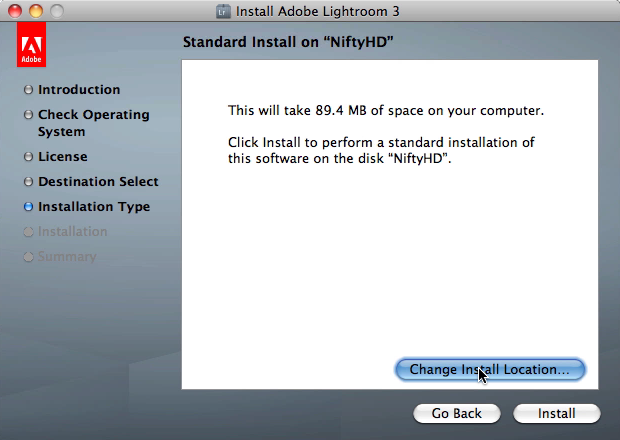Image resolution: width=620 pixels, height=440 pixels.
Task: Click the blue bullet beside Installation Type
Action: (x=28, y=207)
